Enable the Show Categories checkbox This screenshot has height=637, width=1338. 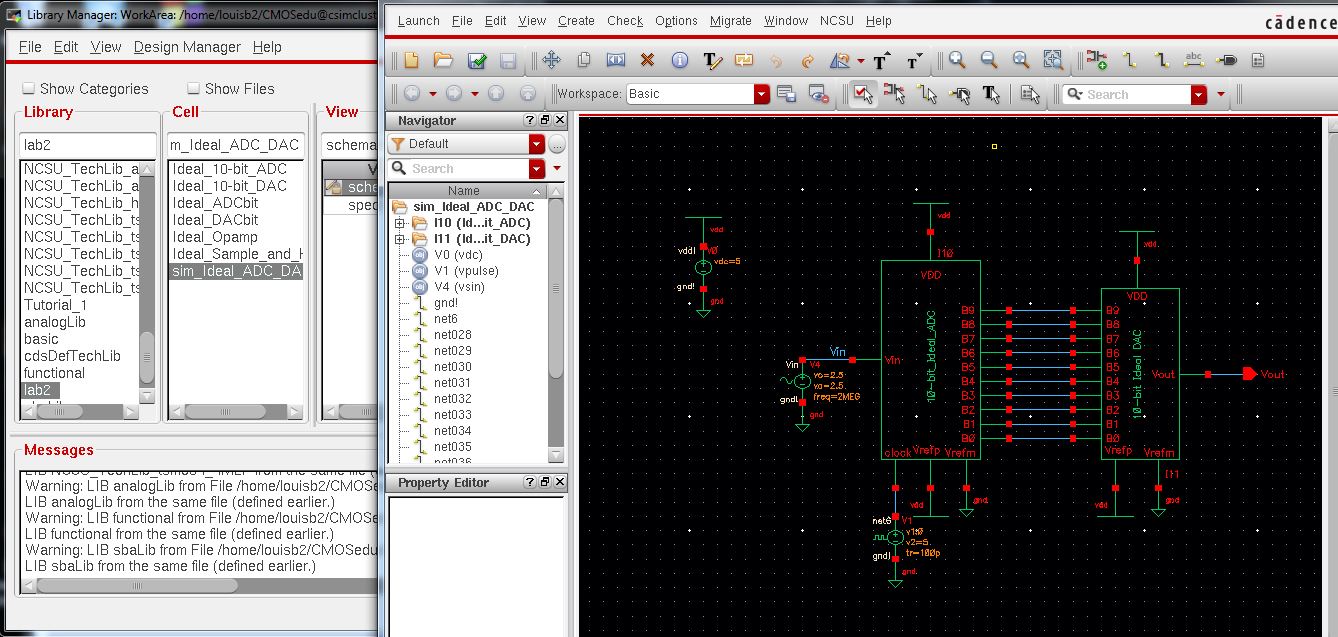coord(29,89)
